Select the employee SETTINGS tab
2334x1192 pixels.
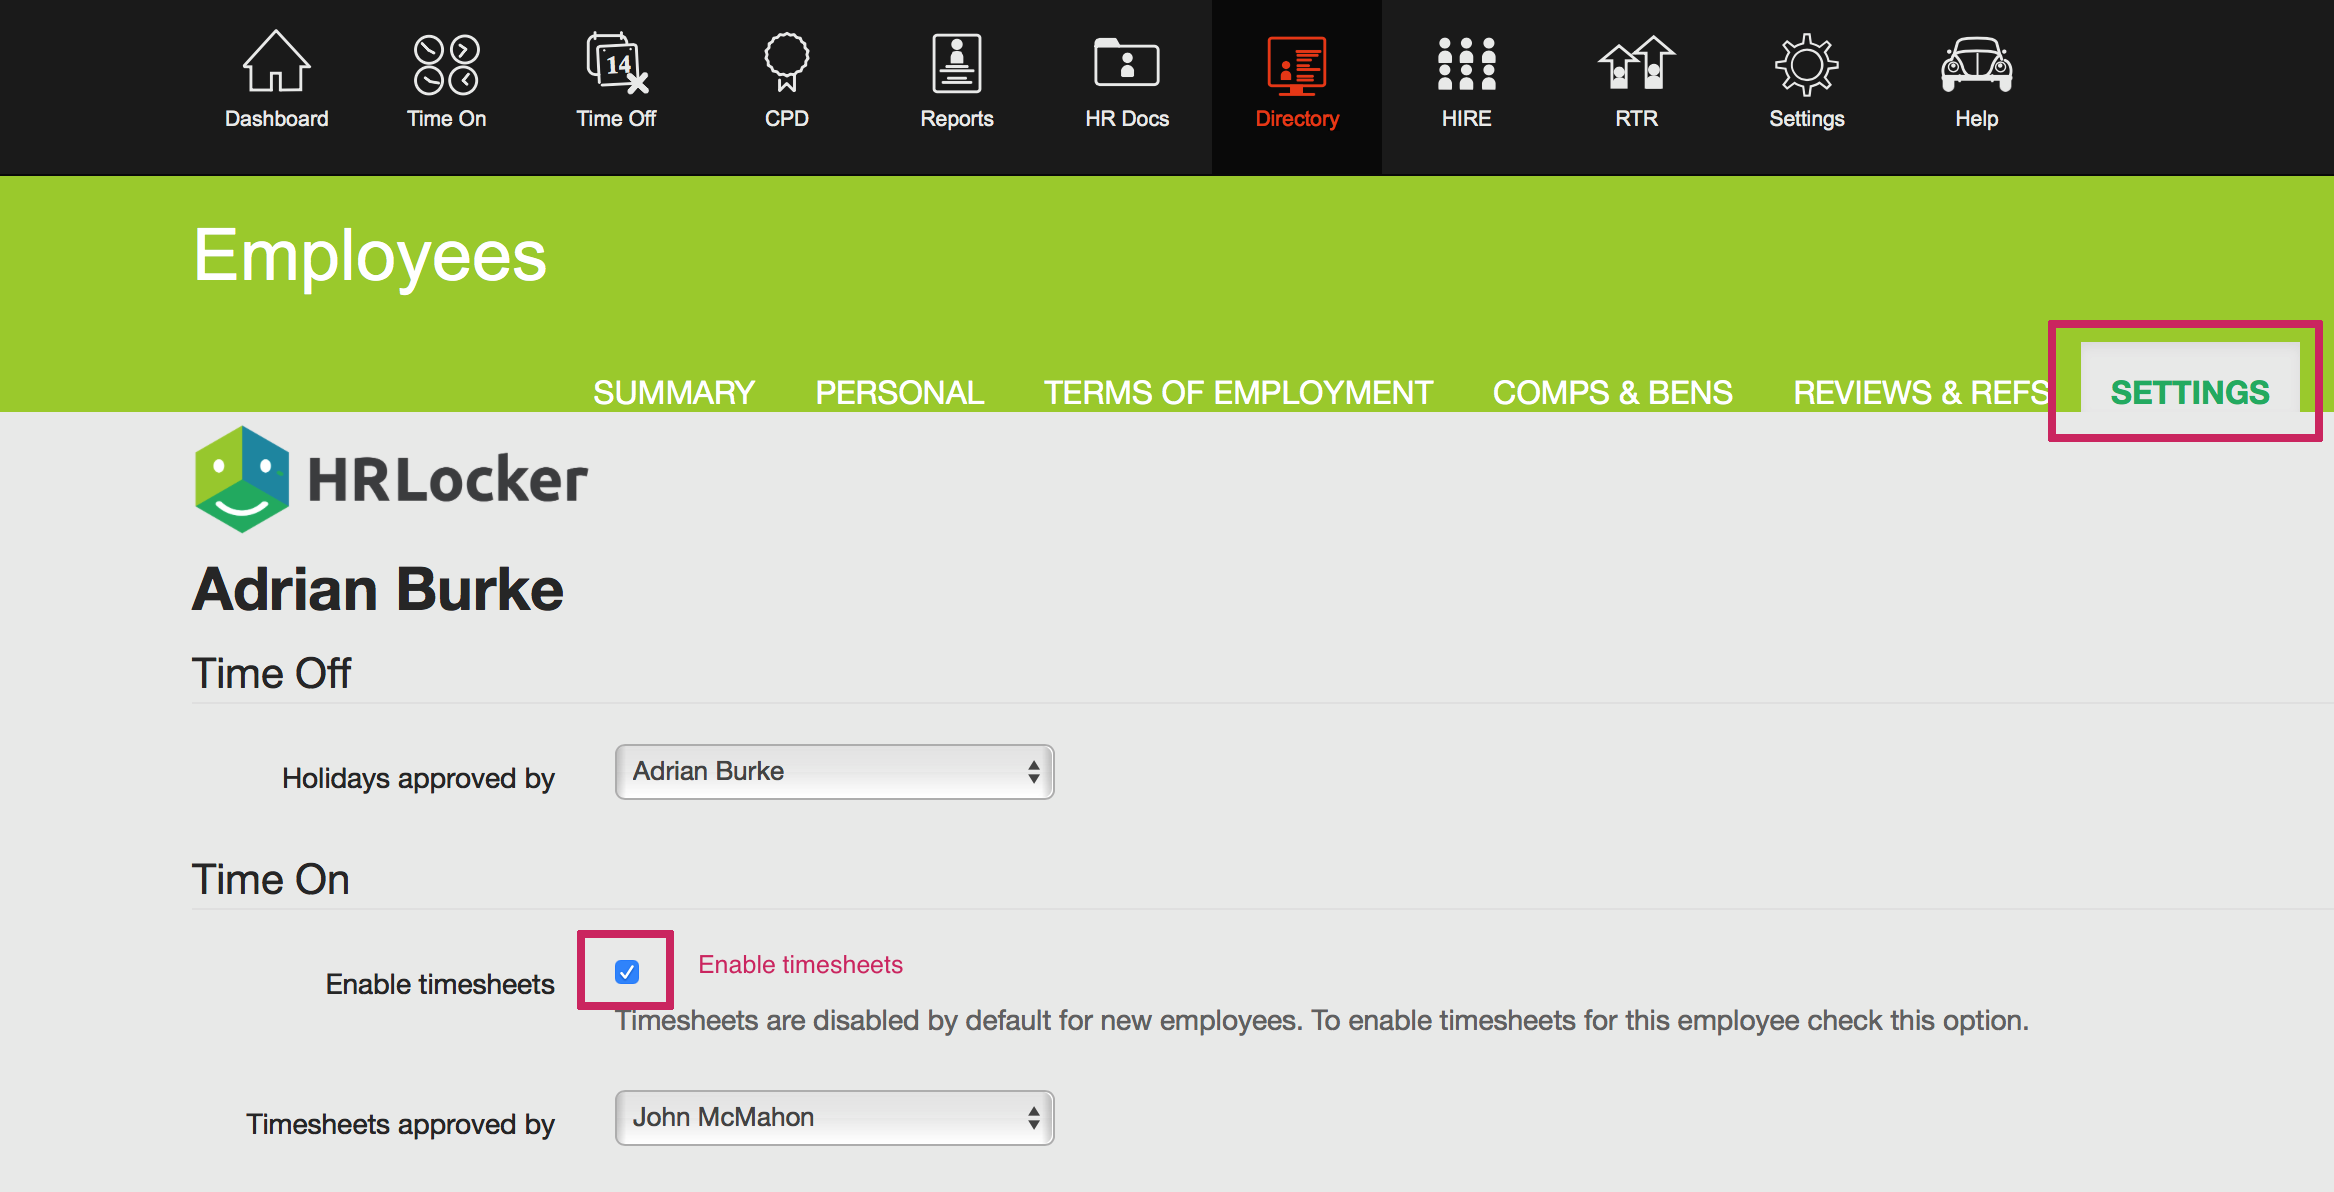[2189, 392]
